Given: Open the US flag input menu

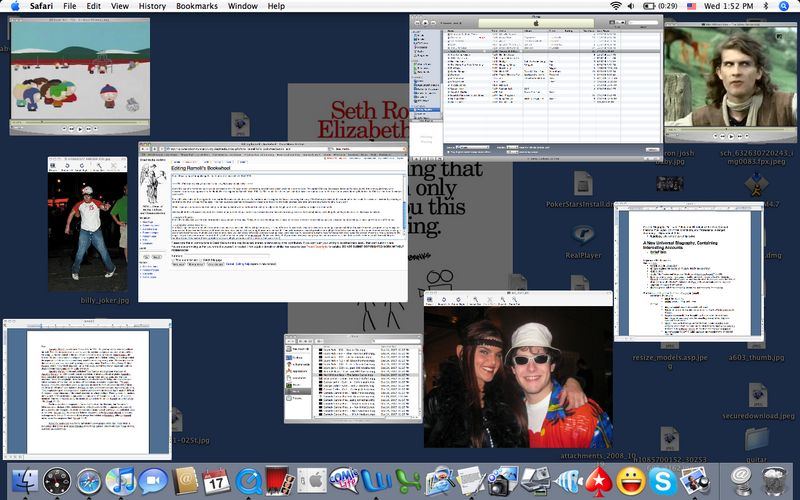Looking at the screenshot, I should tap(691, 6).
